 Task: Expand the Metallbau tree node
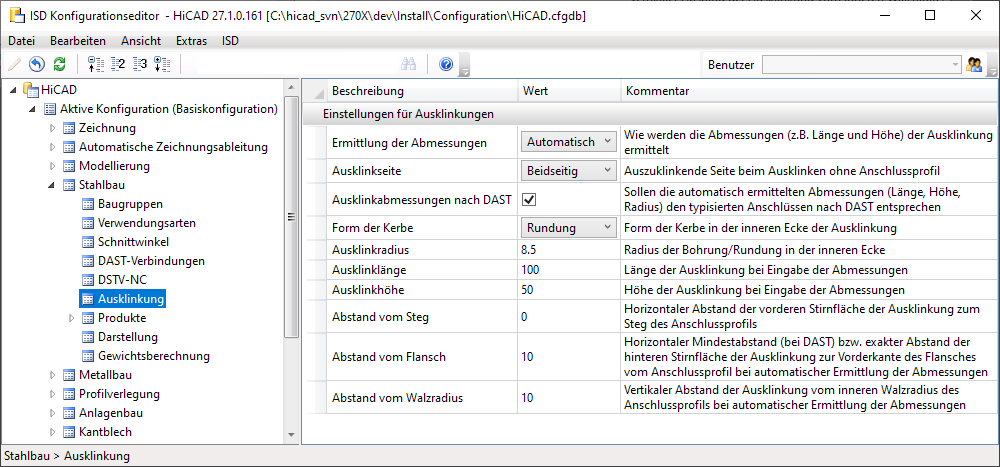[x=52, y=374]
